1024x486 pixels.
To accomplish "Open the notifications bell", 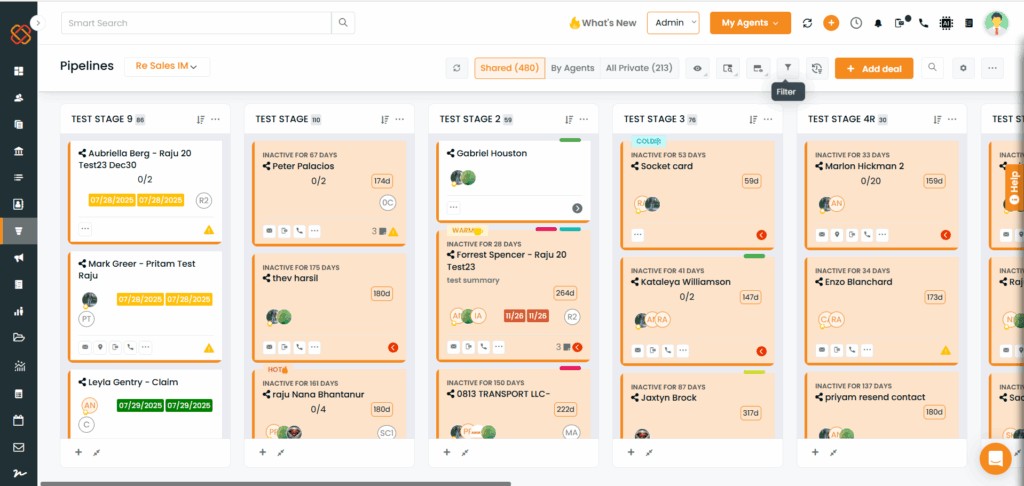I will pos(878,23).
